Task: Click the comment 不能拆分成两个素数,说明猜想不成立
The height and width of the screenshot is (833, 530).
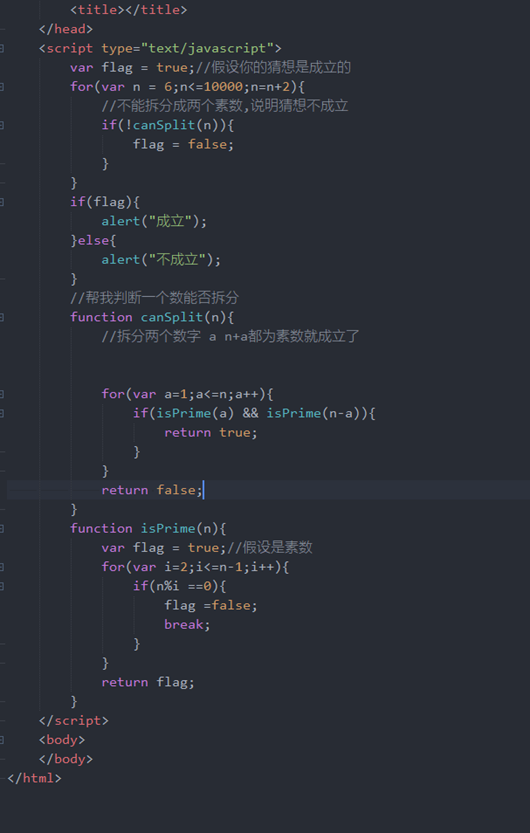Action: [x=225, y=106]
